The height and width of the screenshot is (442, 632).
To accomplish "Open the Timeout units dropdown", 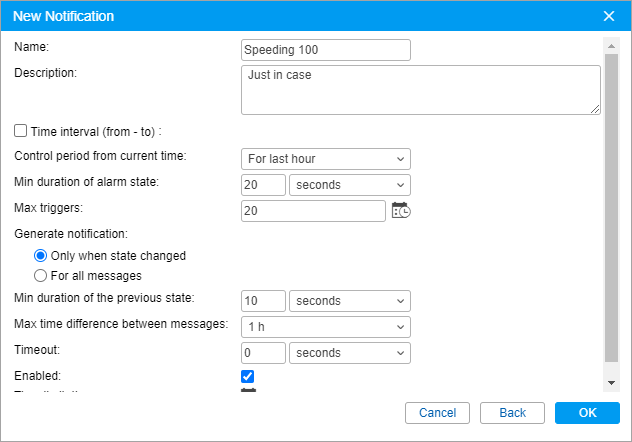I will pyautogui.click(x=349, y=353).
